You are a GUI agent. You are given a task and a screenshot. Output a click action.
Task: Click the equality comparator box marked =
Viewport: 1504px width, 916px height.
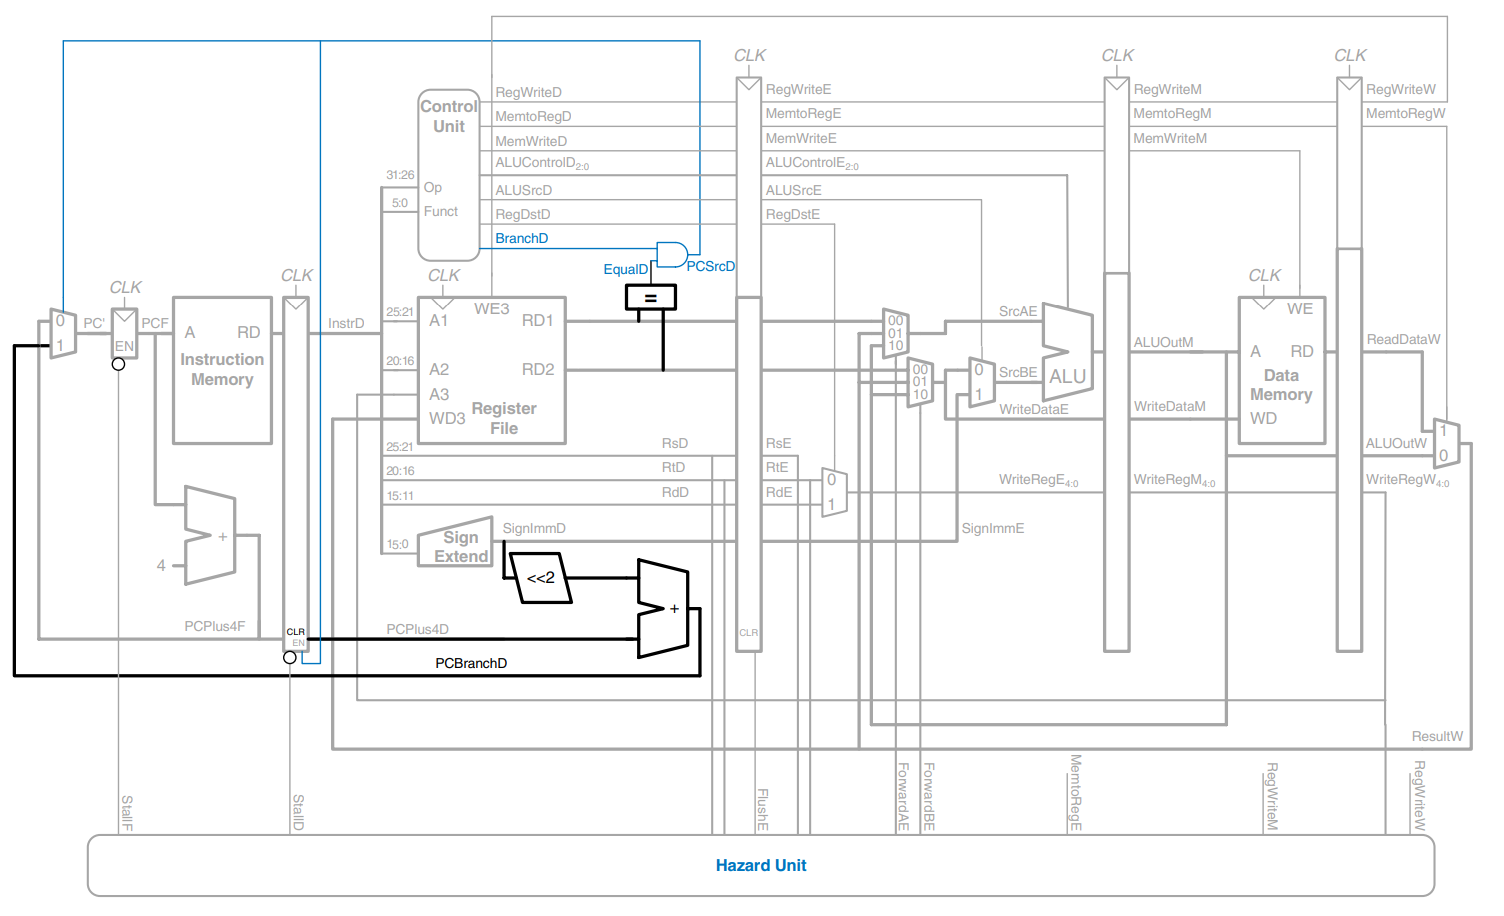coord(650,297)
